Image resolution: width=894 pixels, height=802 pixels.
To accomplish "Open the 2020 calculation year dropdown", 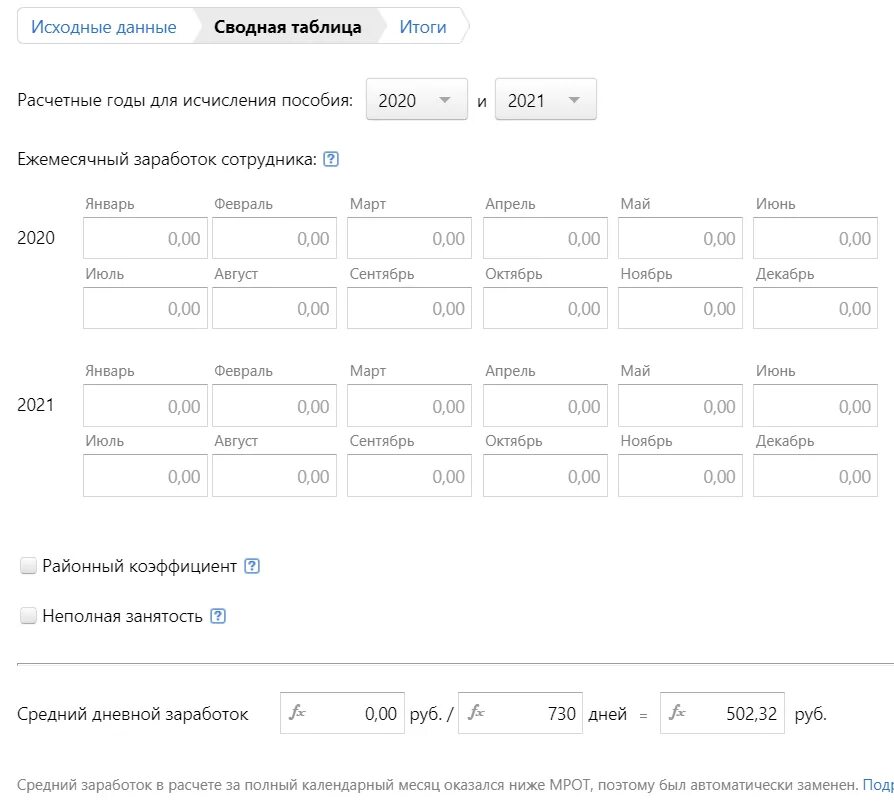I will tap(416, 100).
